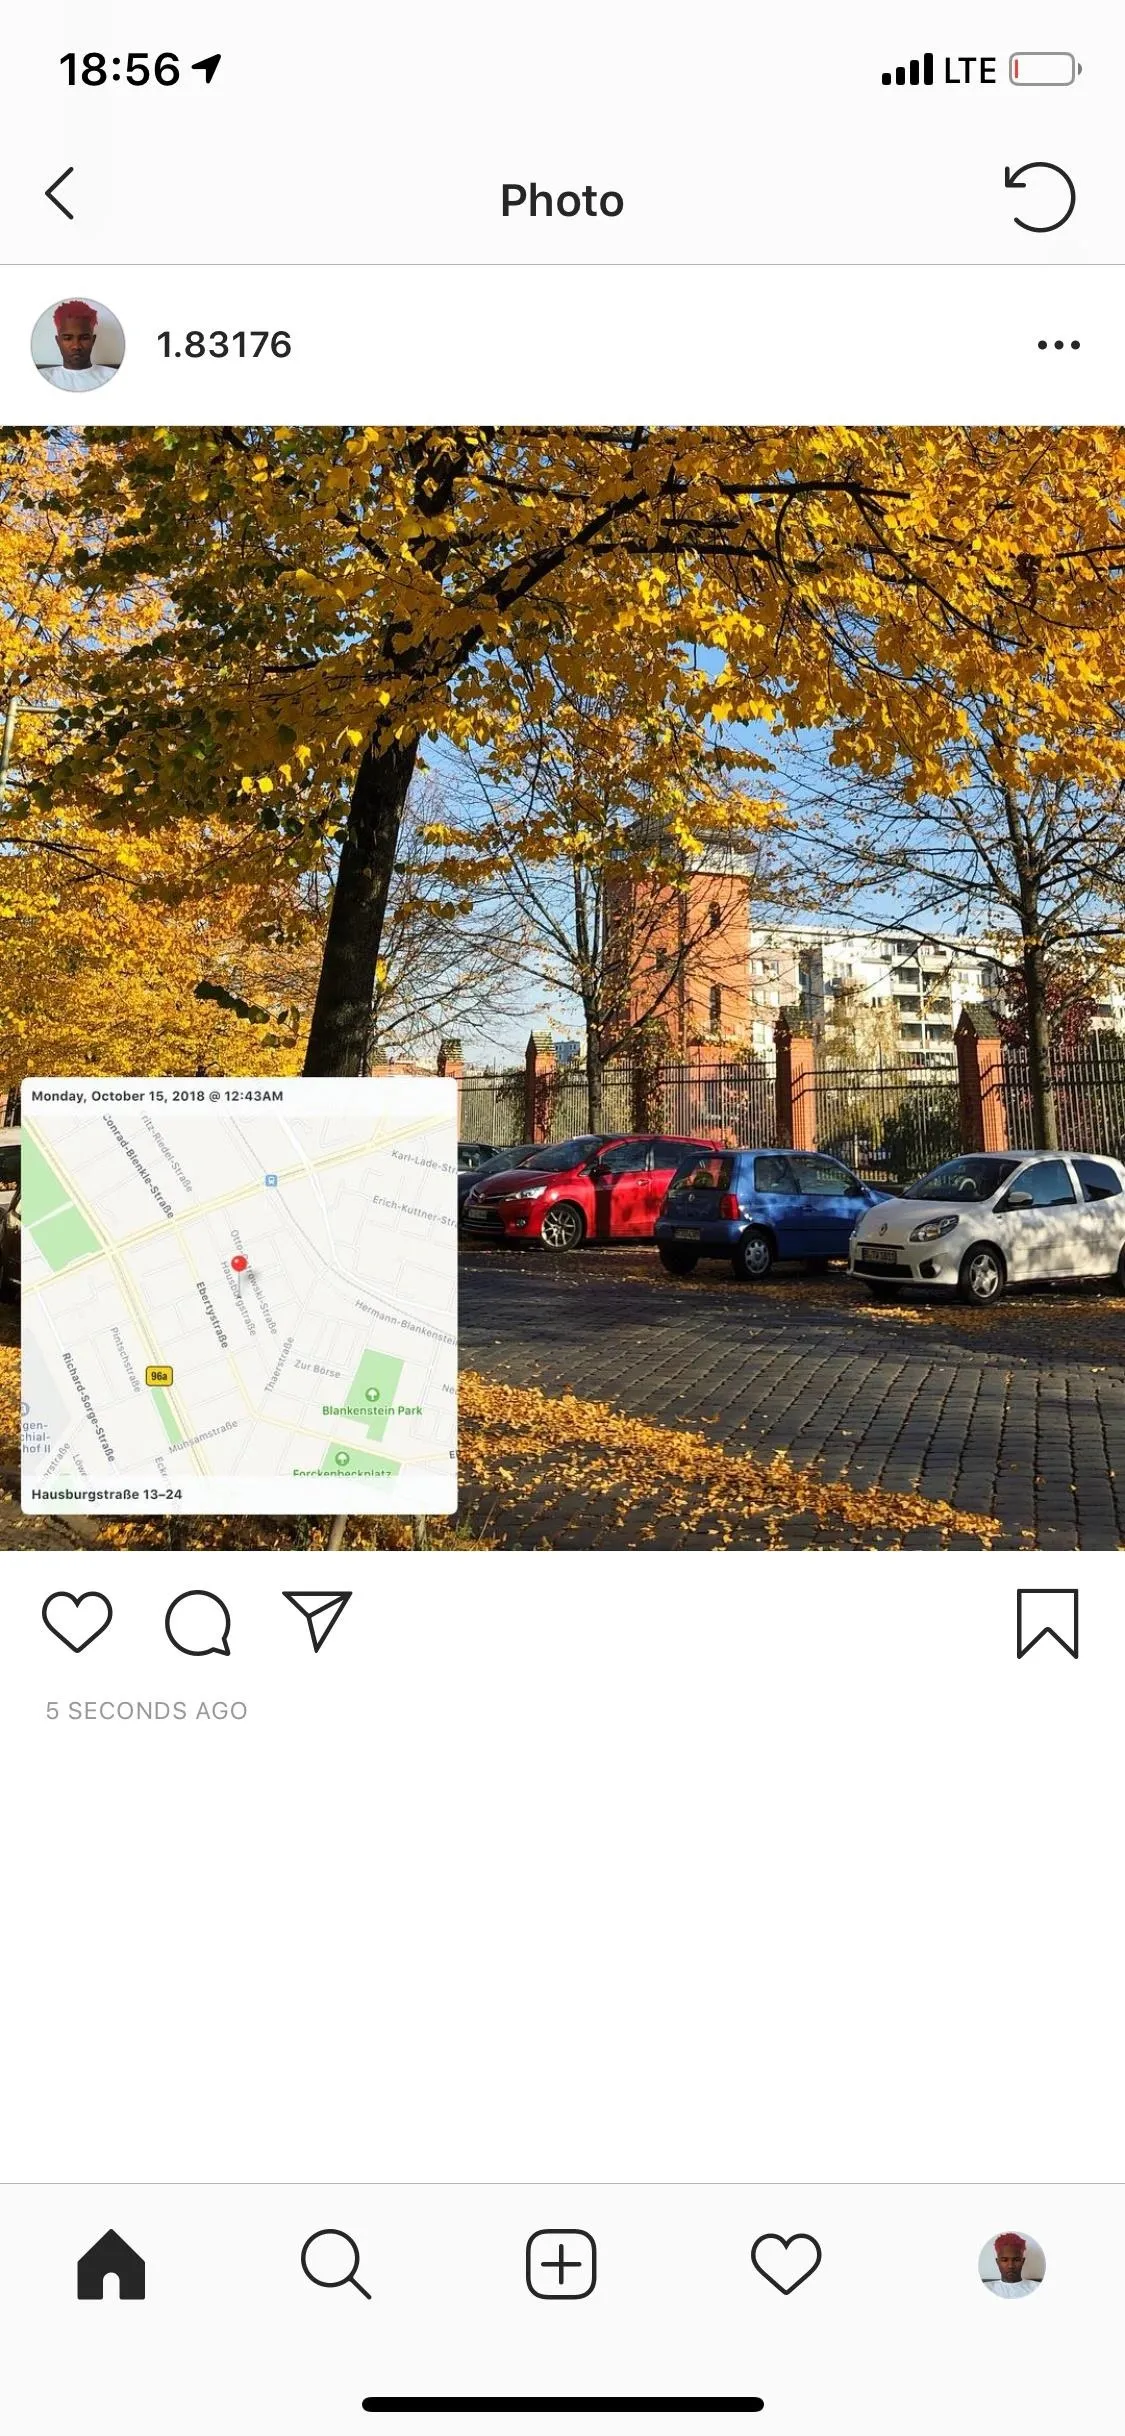Open the Activity heart tab
The height and width of the screenshot is (2436, 1125).
pyautogui.click(x=786, y=2264)
